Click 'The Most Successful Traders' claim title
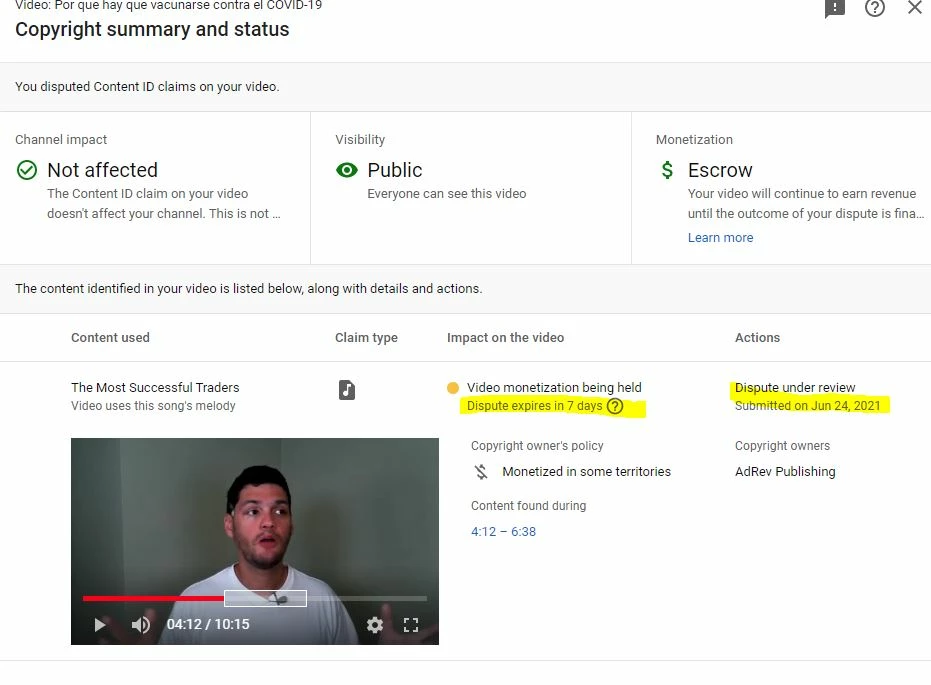The image size is (931, 685). (x=155, y=388)
